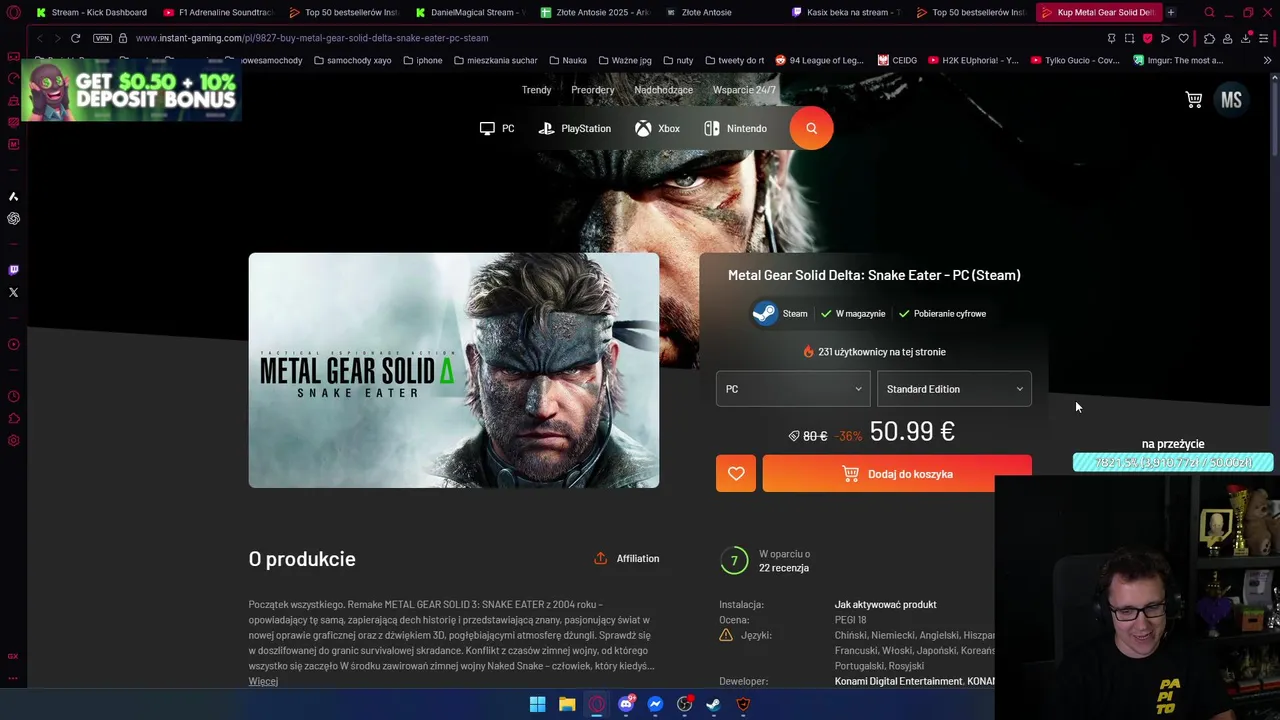This screenshot has width=1280, height=720.
Task: Select the Xbox platform
Action: point(657,128)
